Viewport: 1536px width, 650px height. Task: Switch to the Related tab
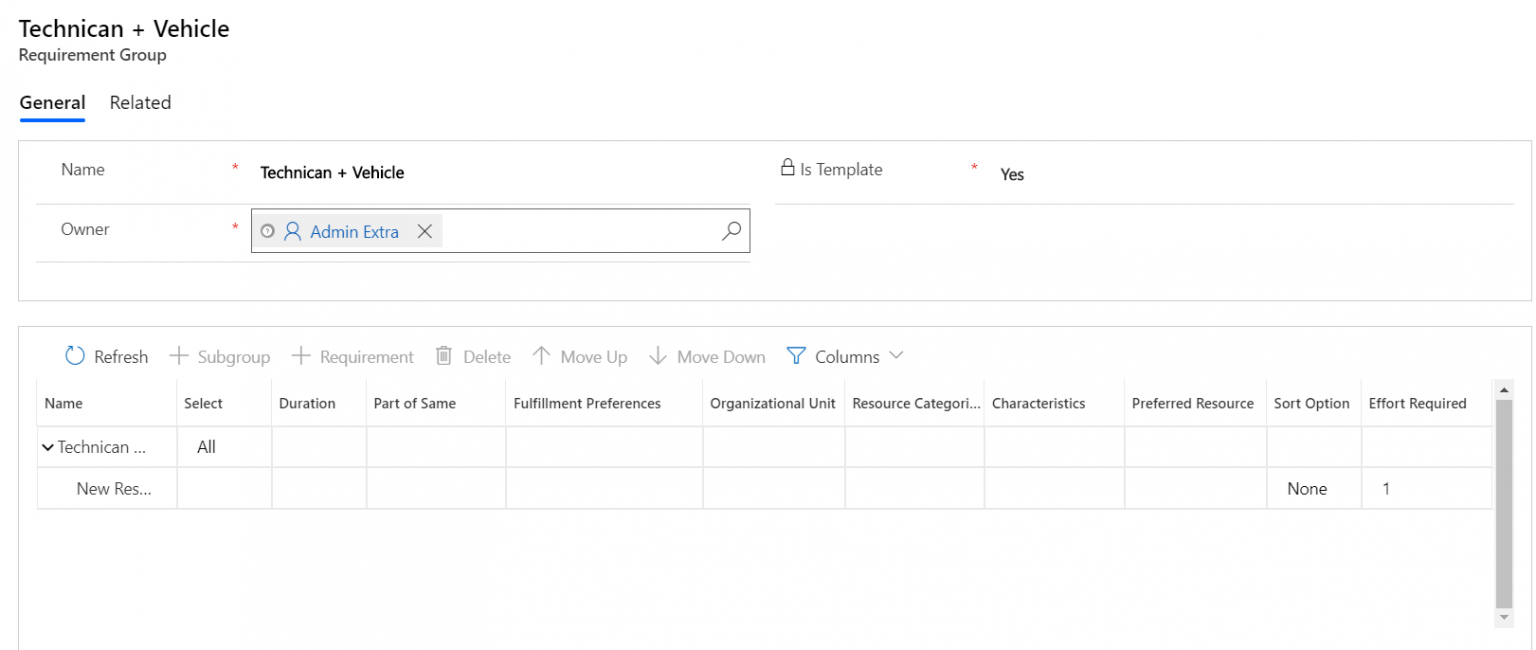(140, 102)
